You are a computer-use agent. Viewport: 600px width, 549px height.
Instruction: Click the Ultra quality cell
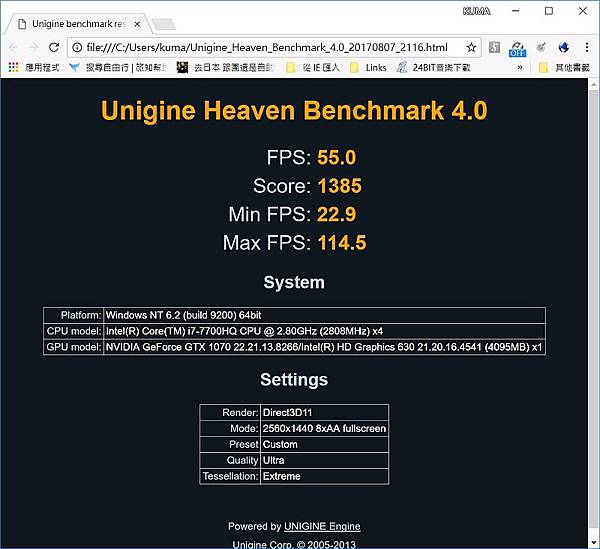click(x=324, y=460)
